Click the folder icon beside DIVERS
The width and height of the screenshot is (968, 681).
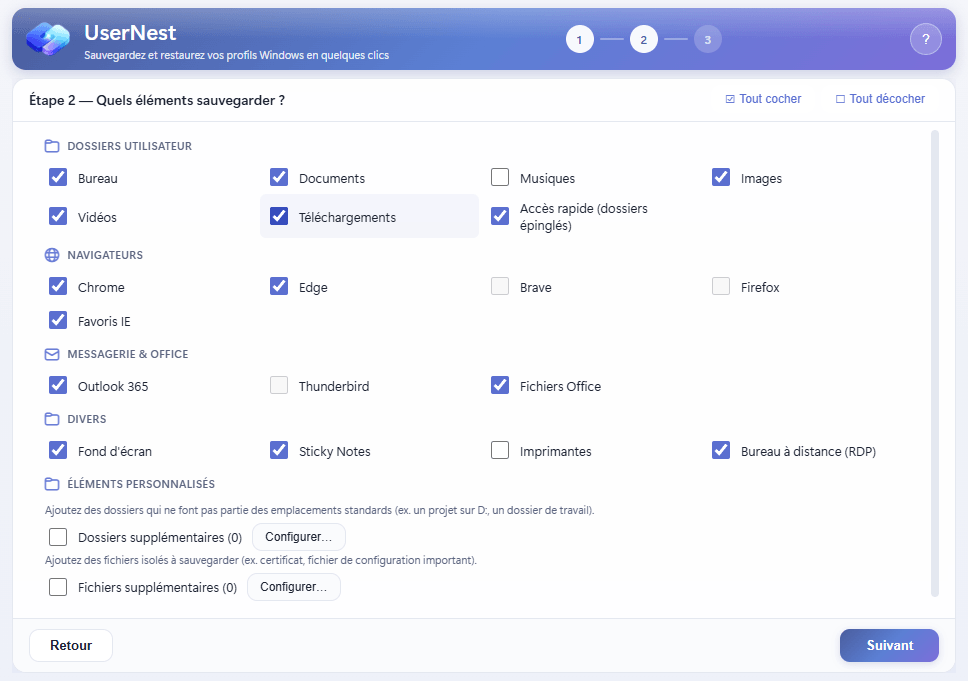pos(51,418)
